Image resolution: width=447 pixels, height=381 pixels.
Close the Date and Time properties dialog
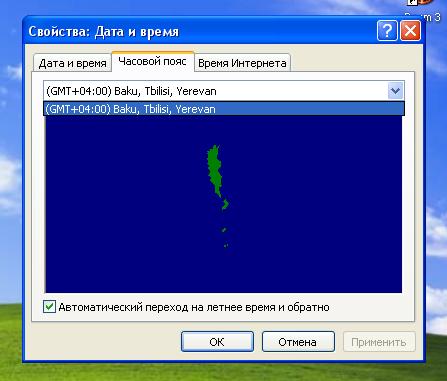(410, 31)
